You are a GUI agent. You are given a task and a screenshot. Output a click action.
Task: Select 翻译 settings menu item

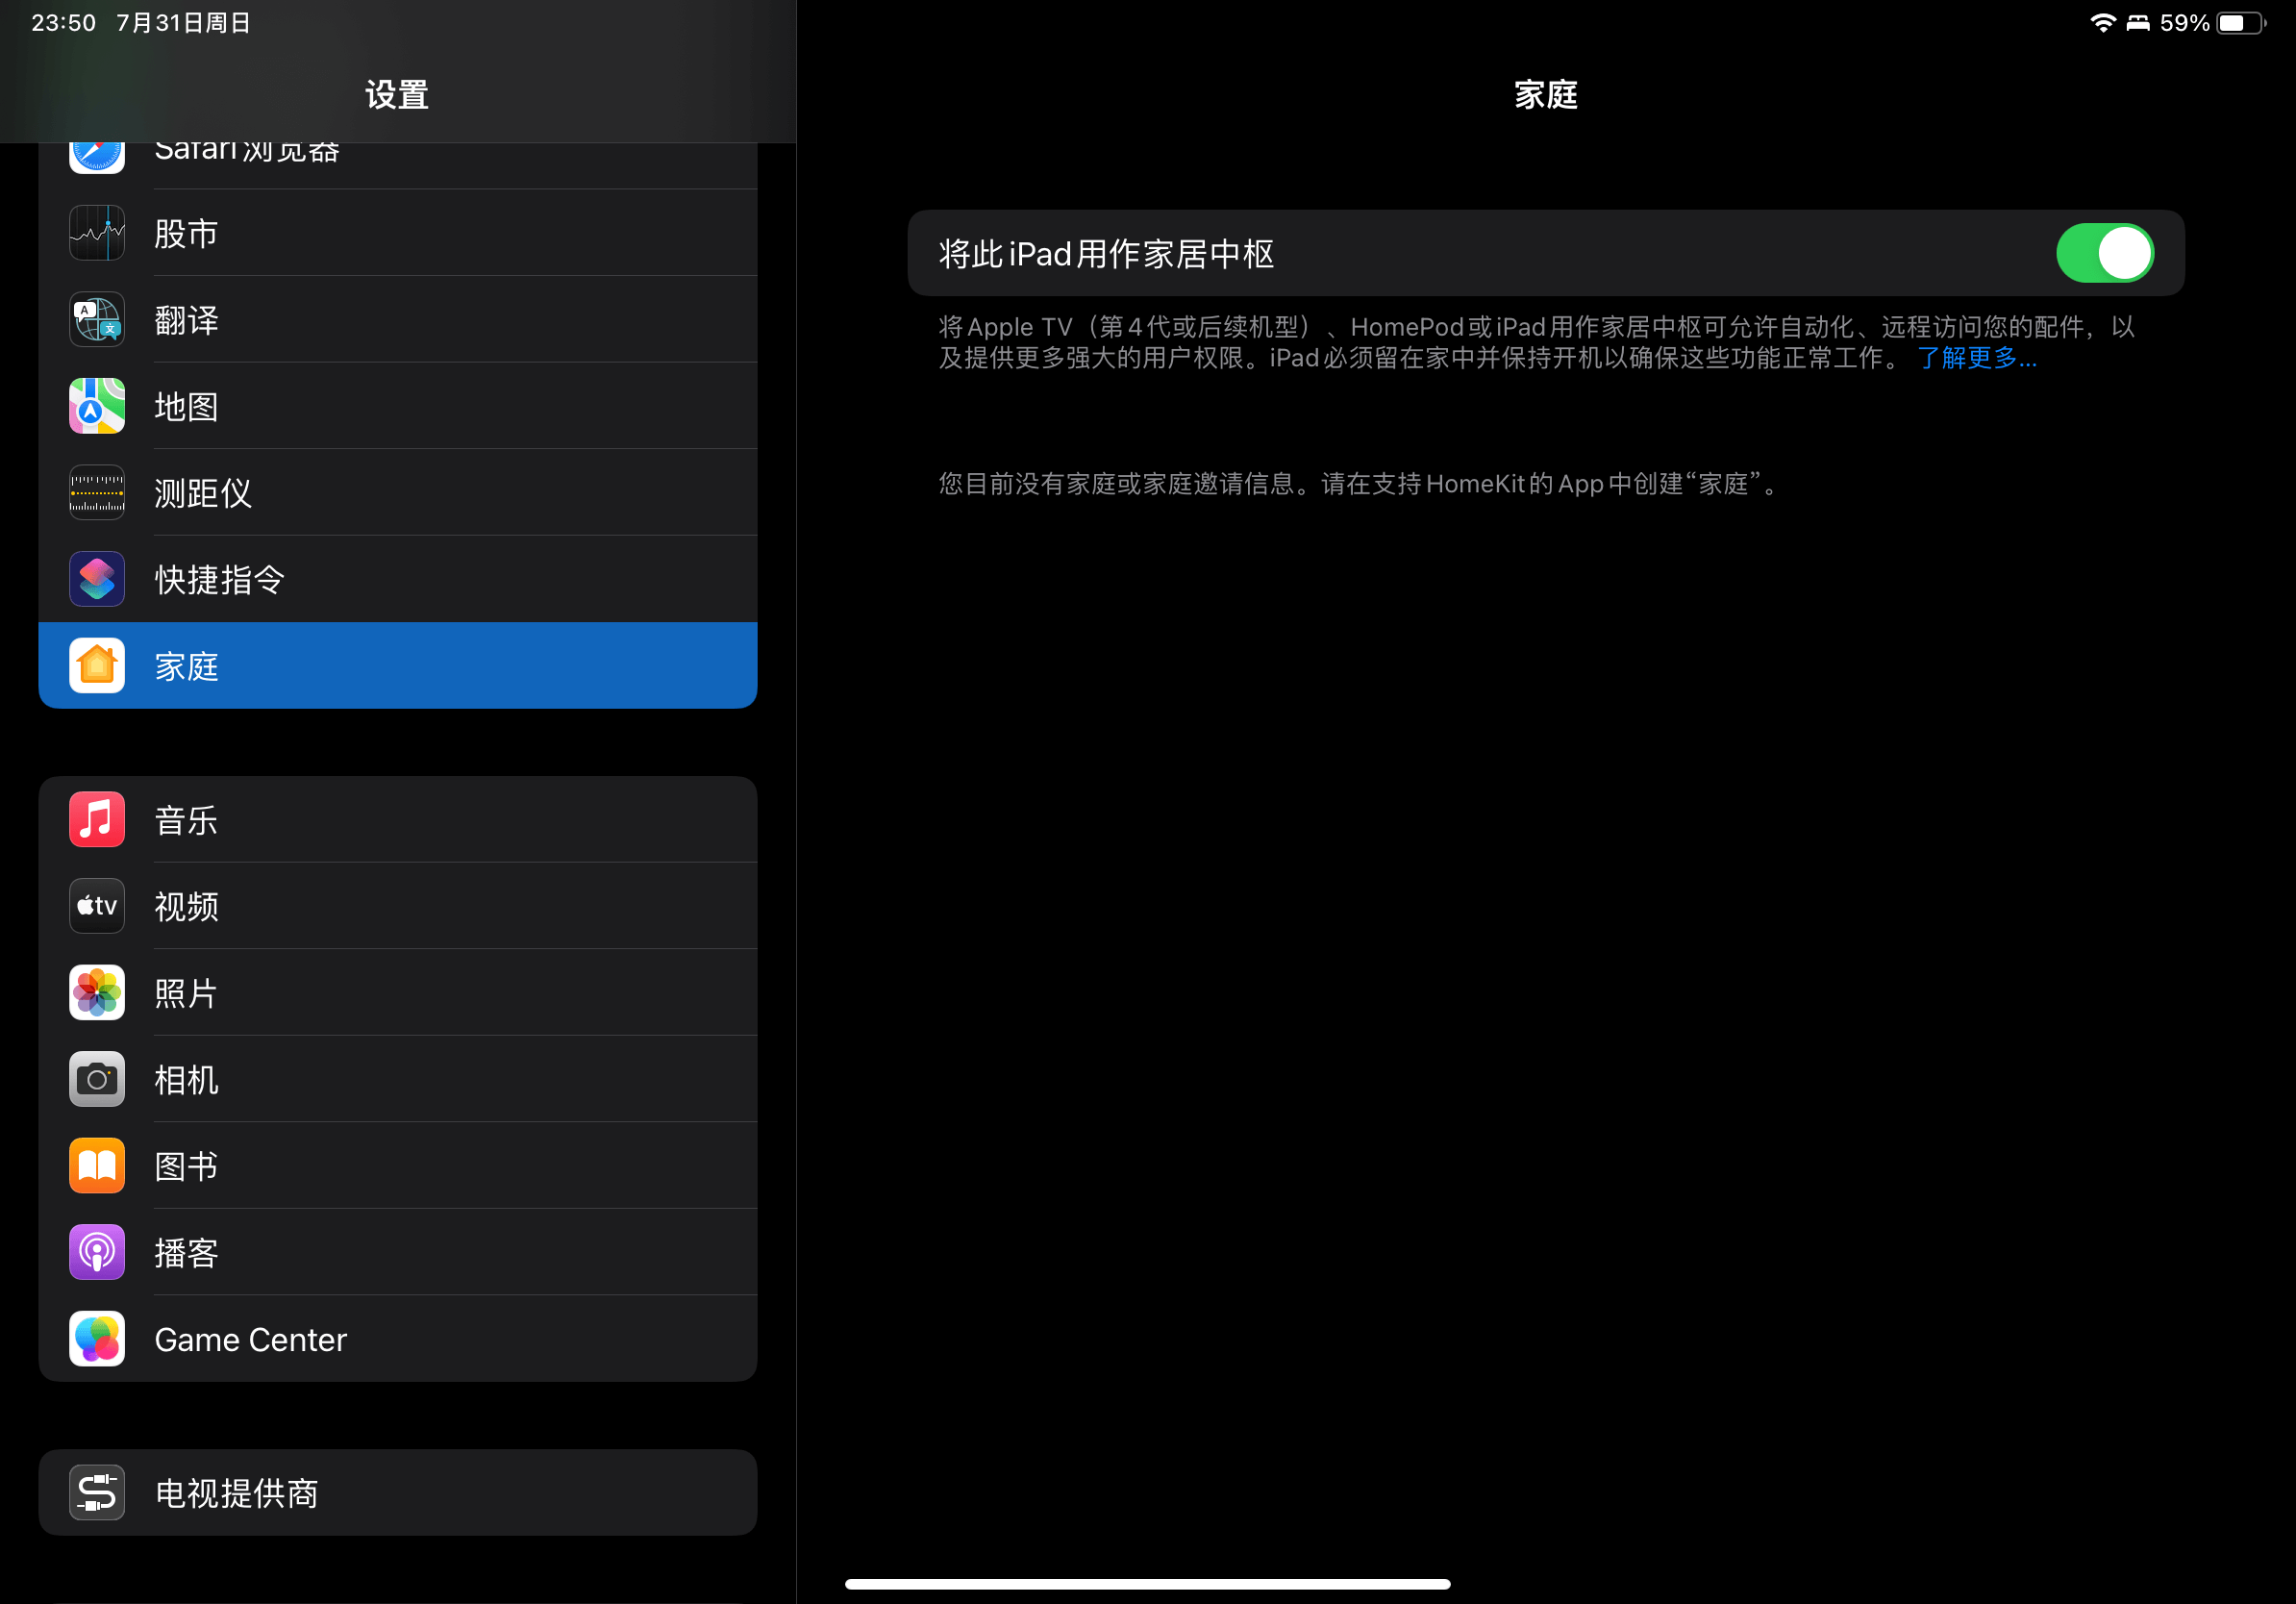click(396, 319)
